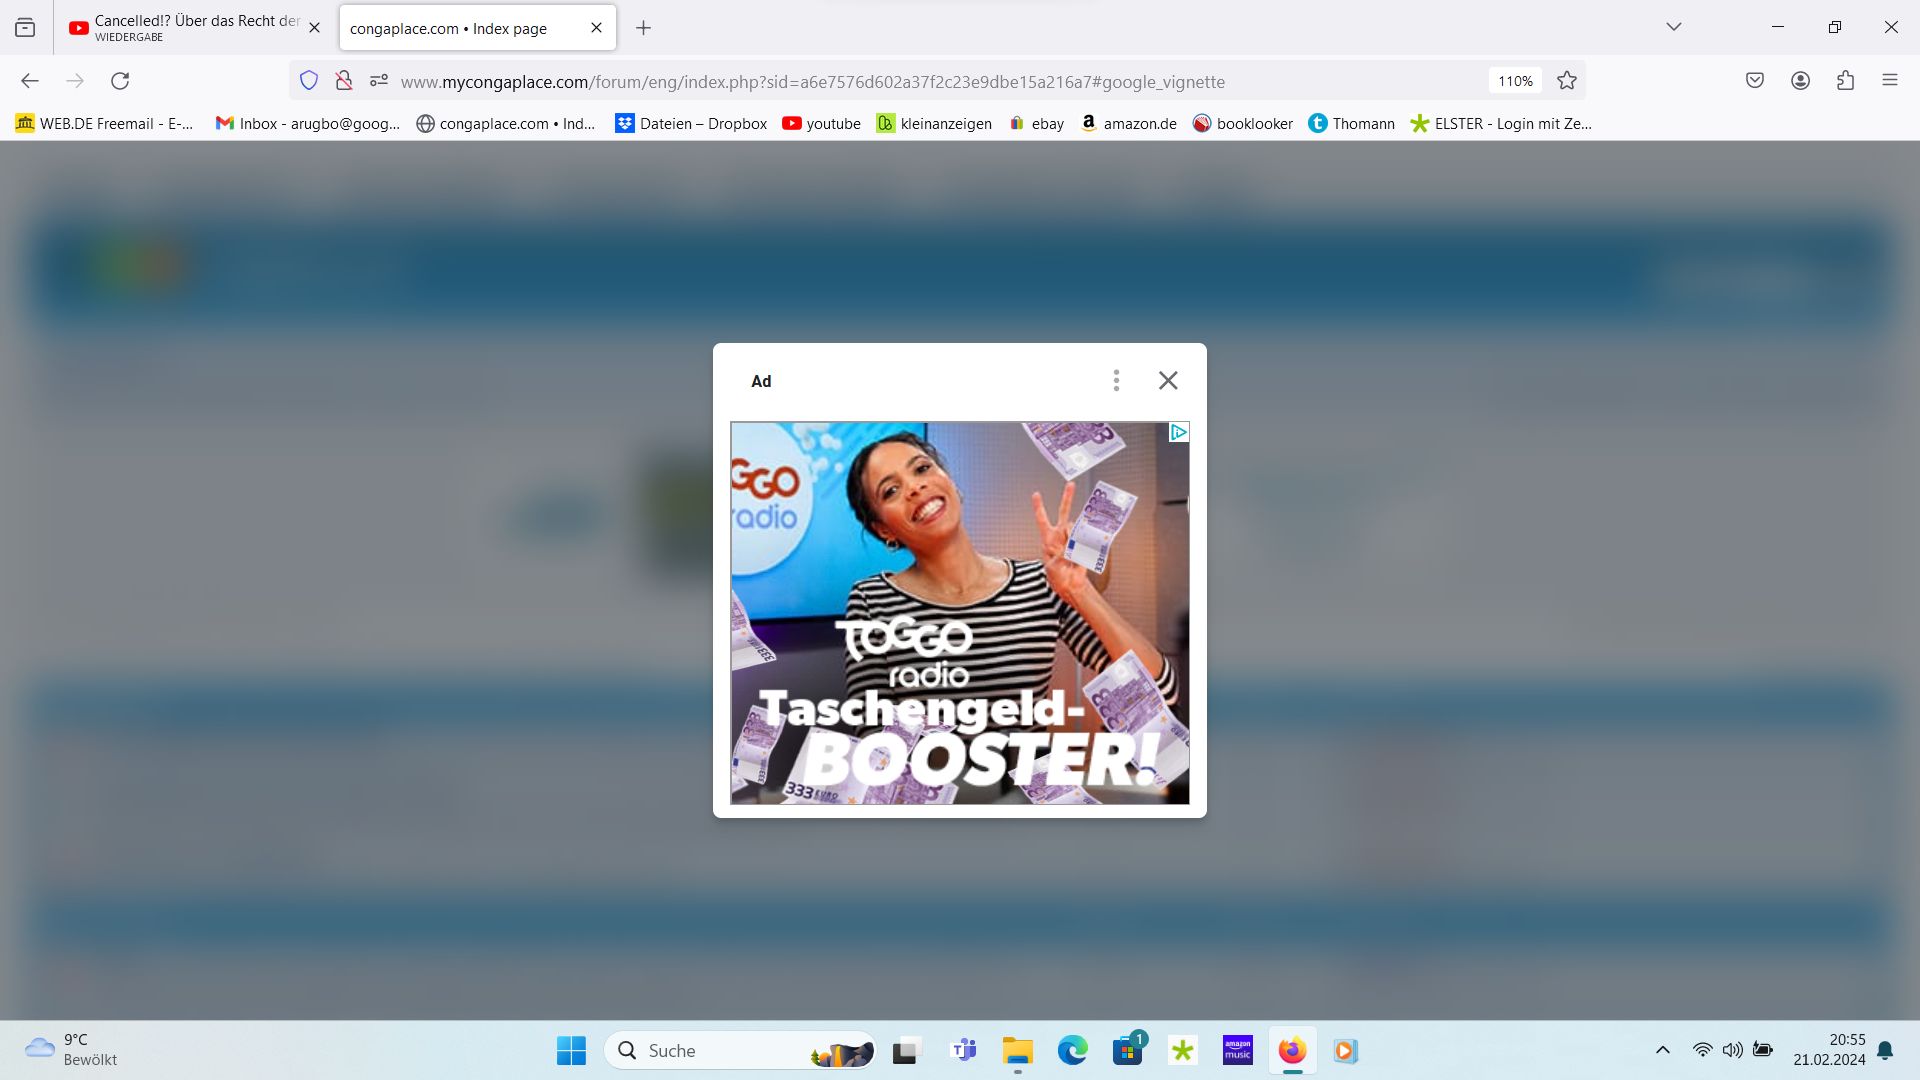Viewport: 1920px width, 1080px height.
Task: Open the ad's three-dot options menu
Action: 1116,380
